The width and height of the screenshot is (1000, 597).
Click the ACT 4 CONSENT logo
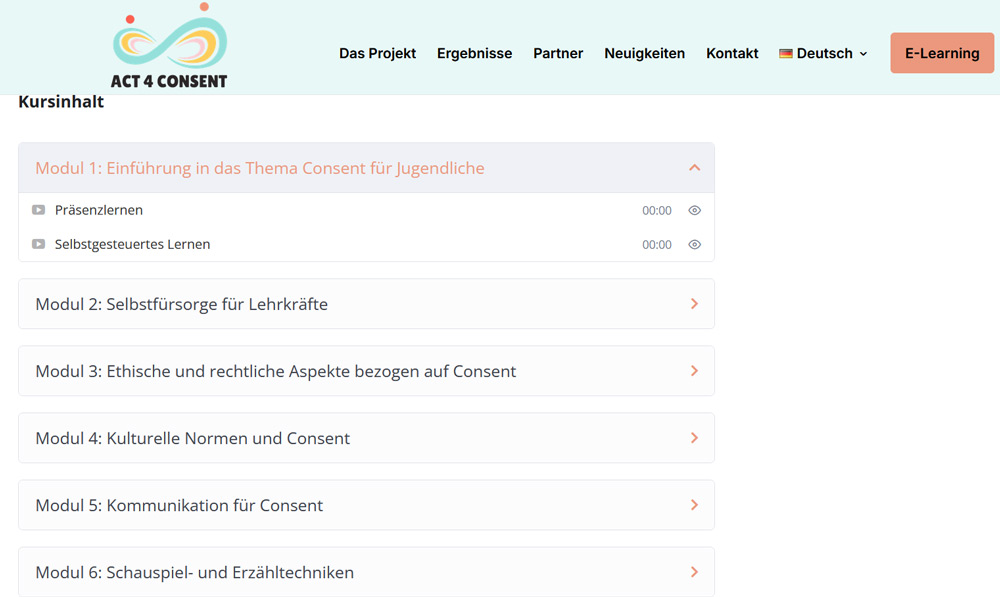coord(170,48)
